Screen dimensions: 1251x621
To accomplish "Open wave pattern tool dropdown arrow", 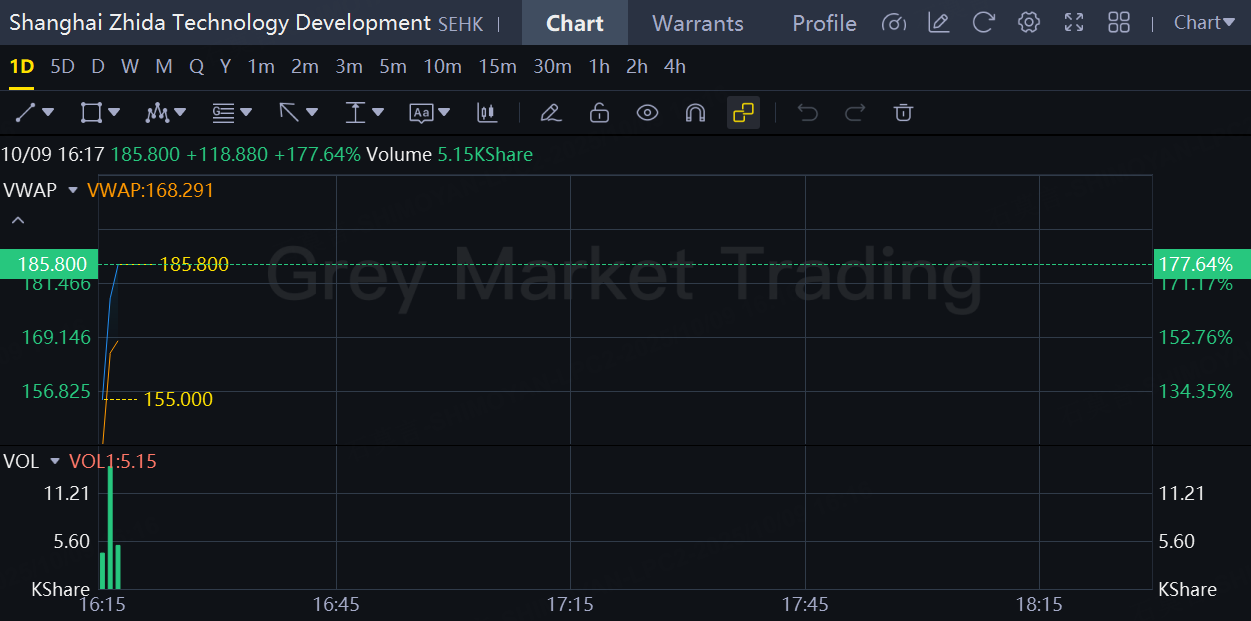I will [180, 113].
